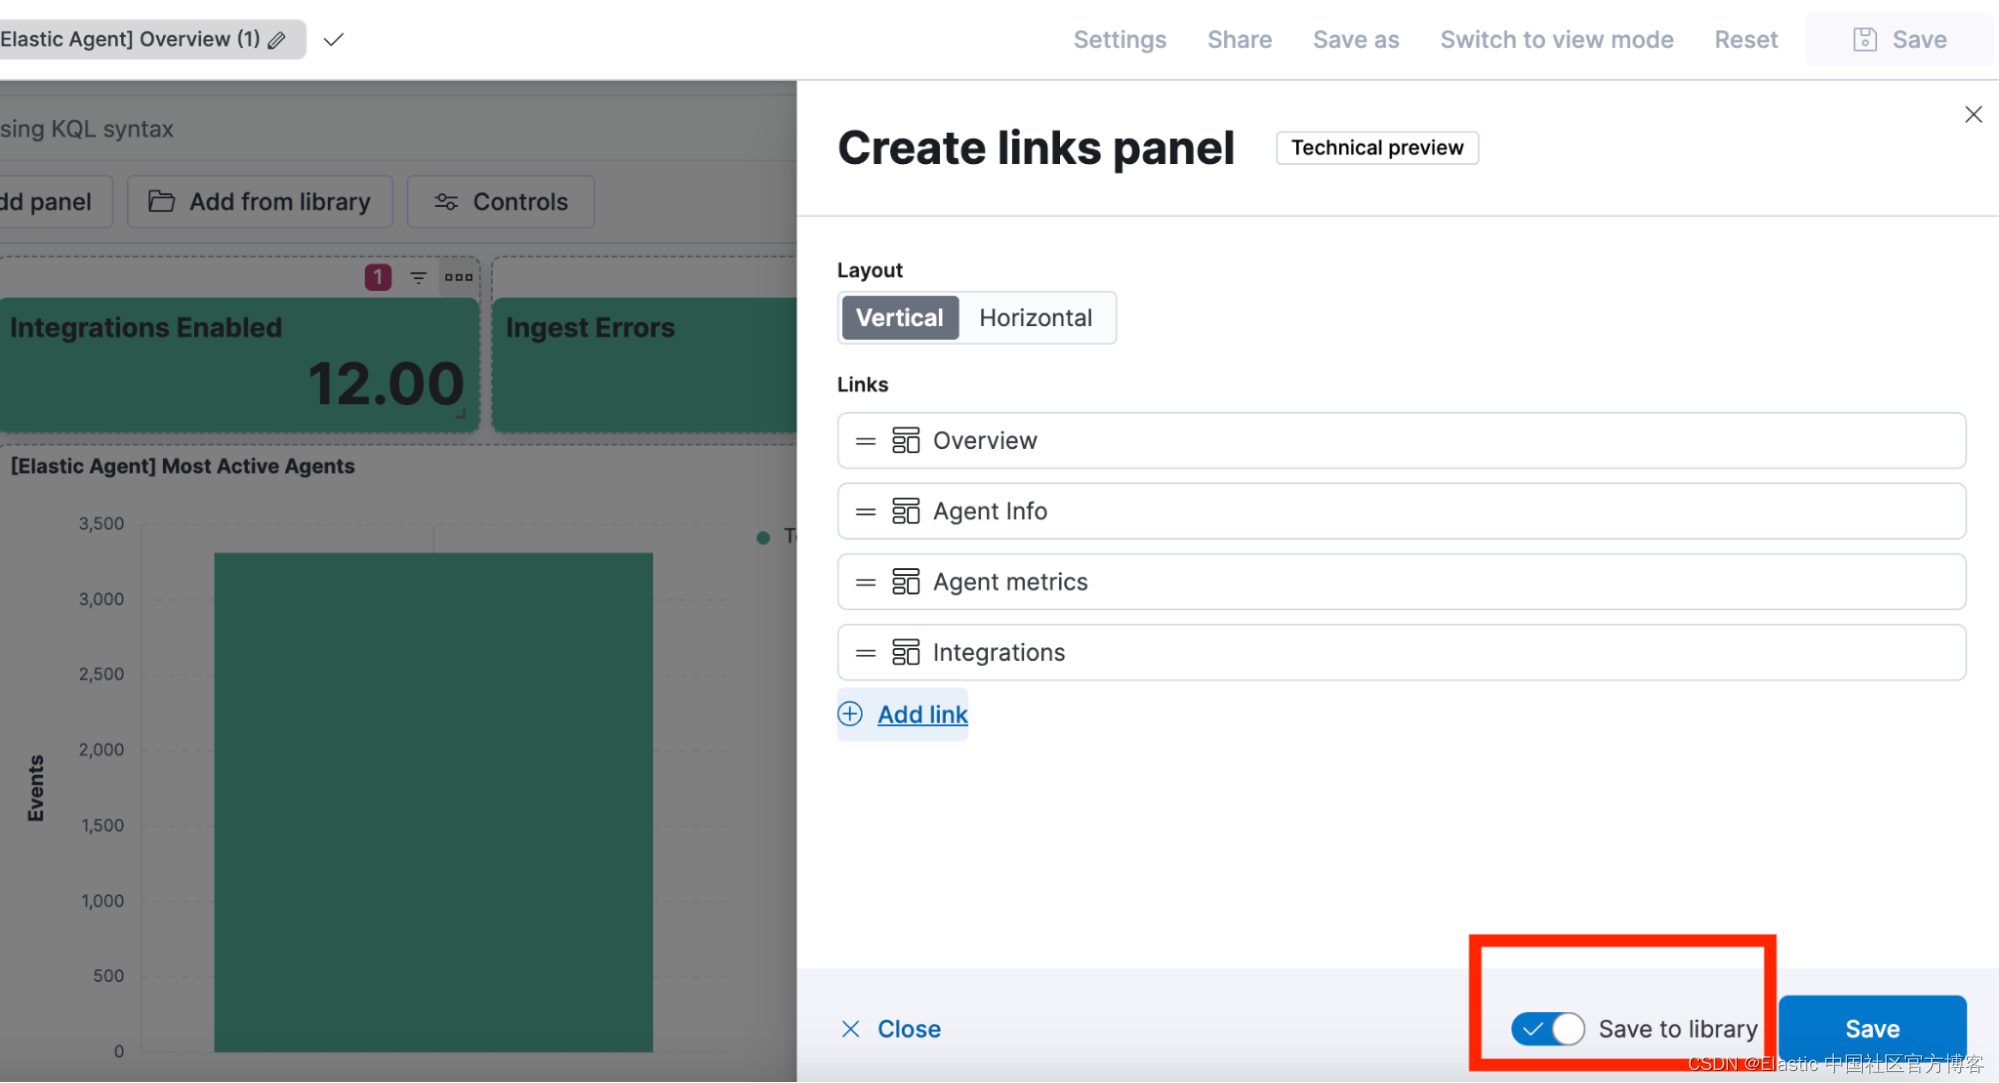Click the red notification badge showing 1
The width and height of the screenshot is (1999, 1083).
377,277
